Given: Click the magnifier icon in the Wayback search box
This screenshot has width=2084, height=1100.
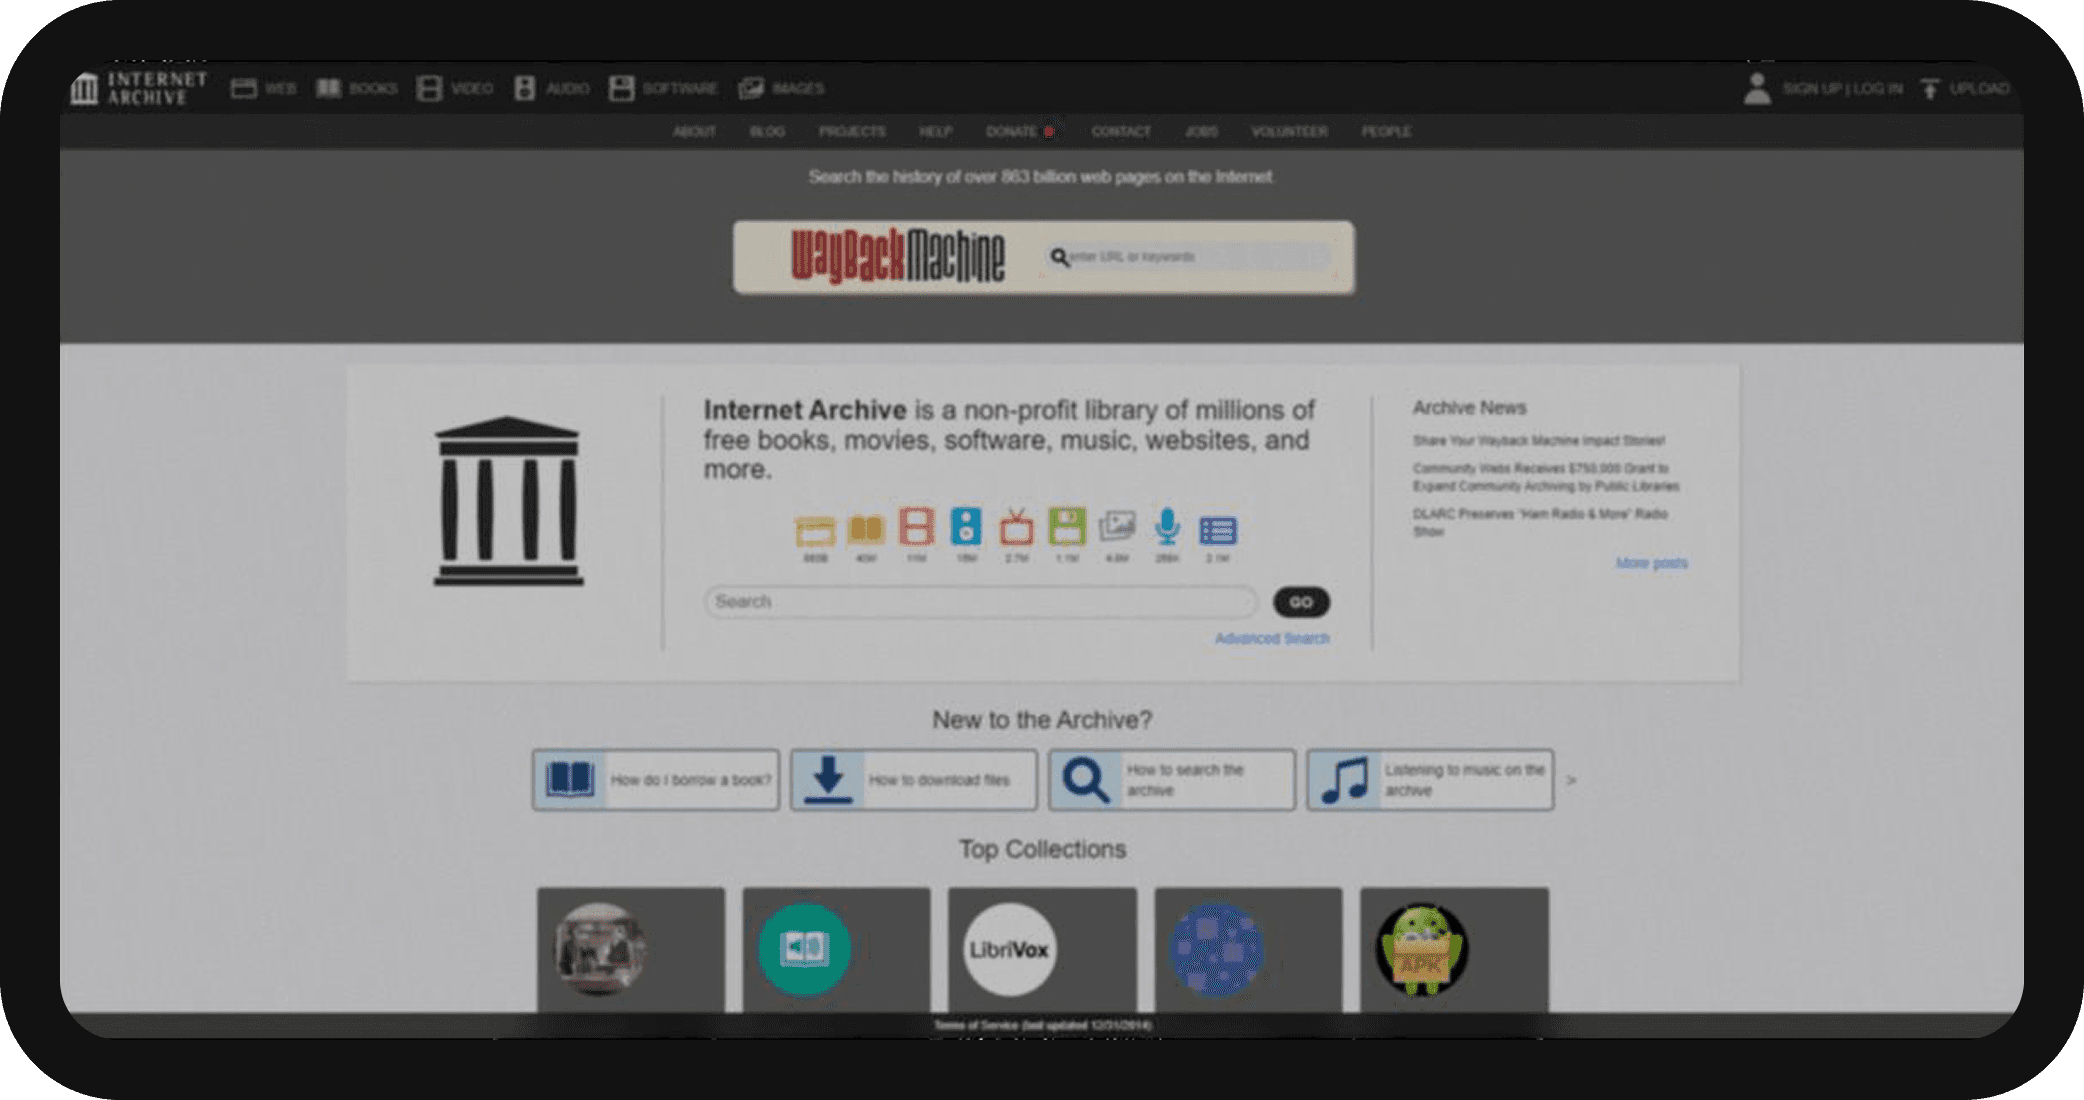Looking at the screenshot, I should (1059, 257).
